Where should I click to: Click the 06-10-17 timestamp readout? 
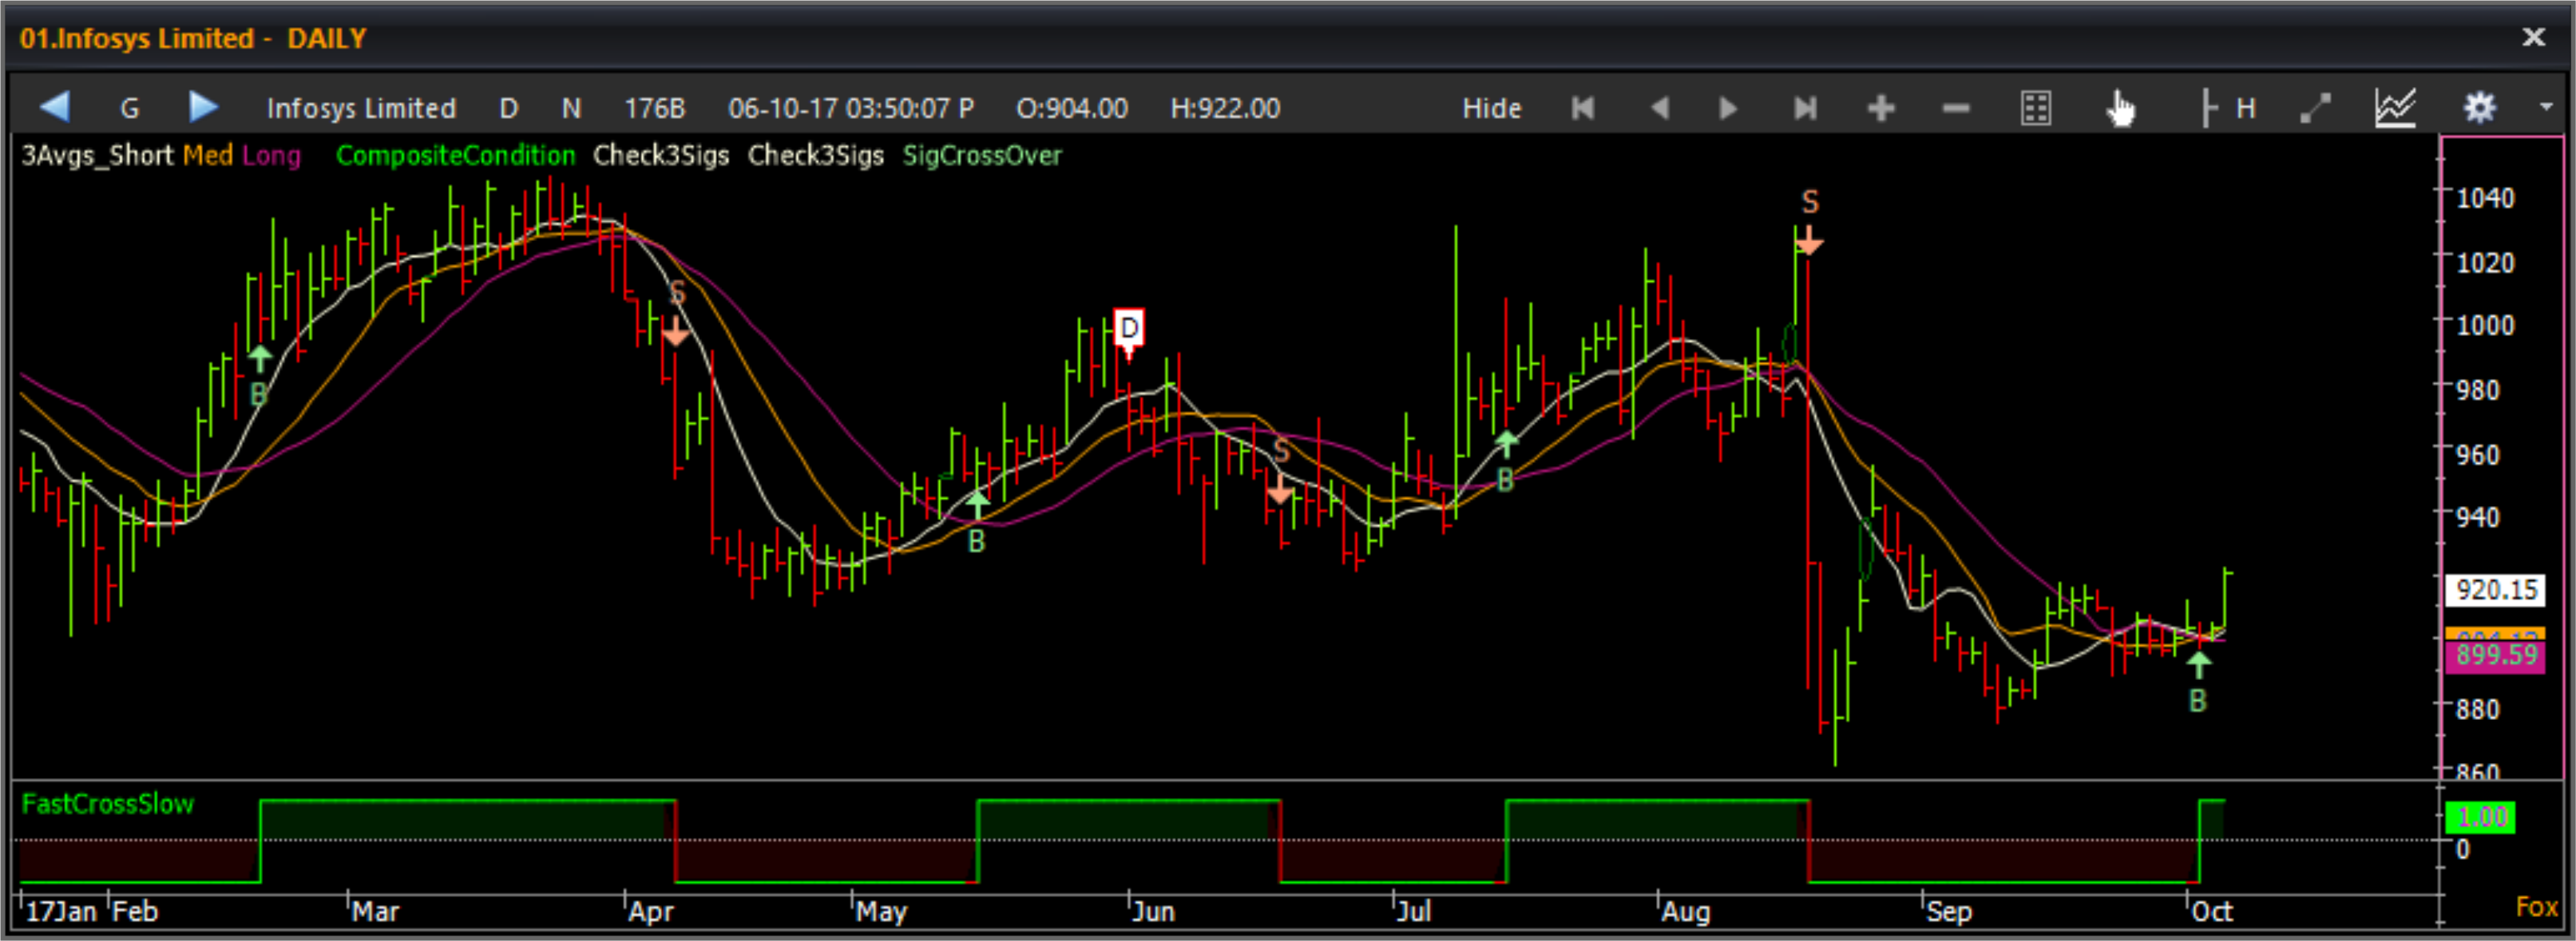click(x=851, y=108)
